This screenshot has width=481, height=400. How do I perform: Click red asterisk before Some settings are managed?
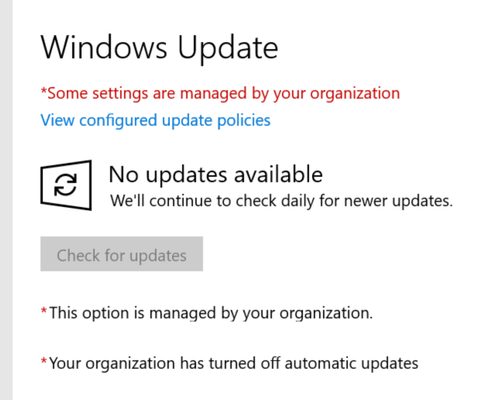coord(44,90)
